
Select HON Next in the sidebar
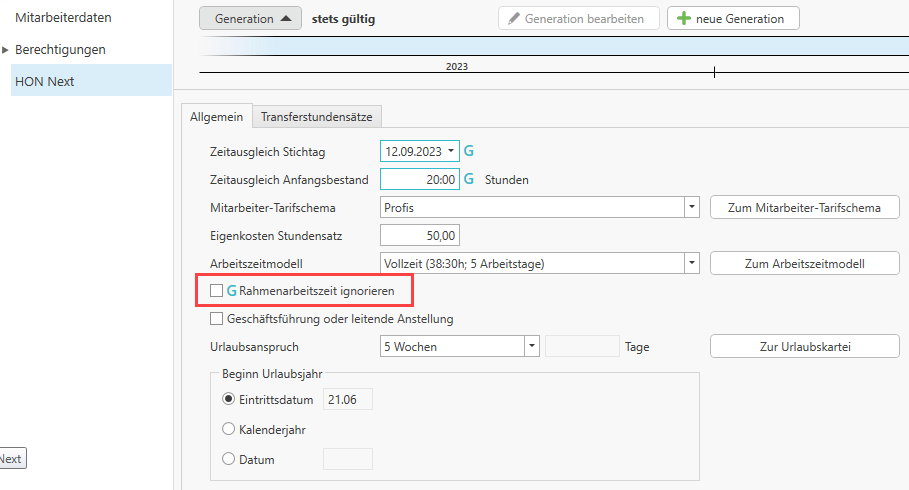(45, 81)
